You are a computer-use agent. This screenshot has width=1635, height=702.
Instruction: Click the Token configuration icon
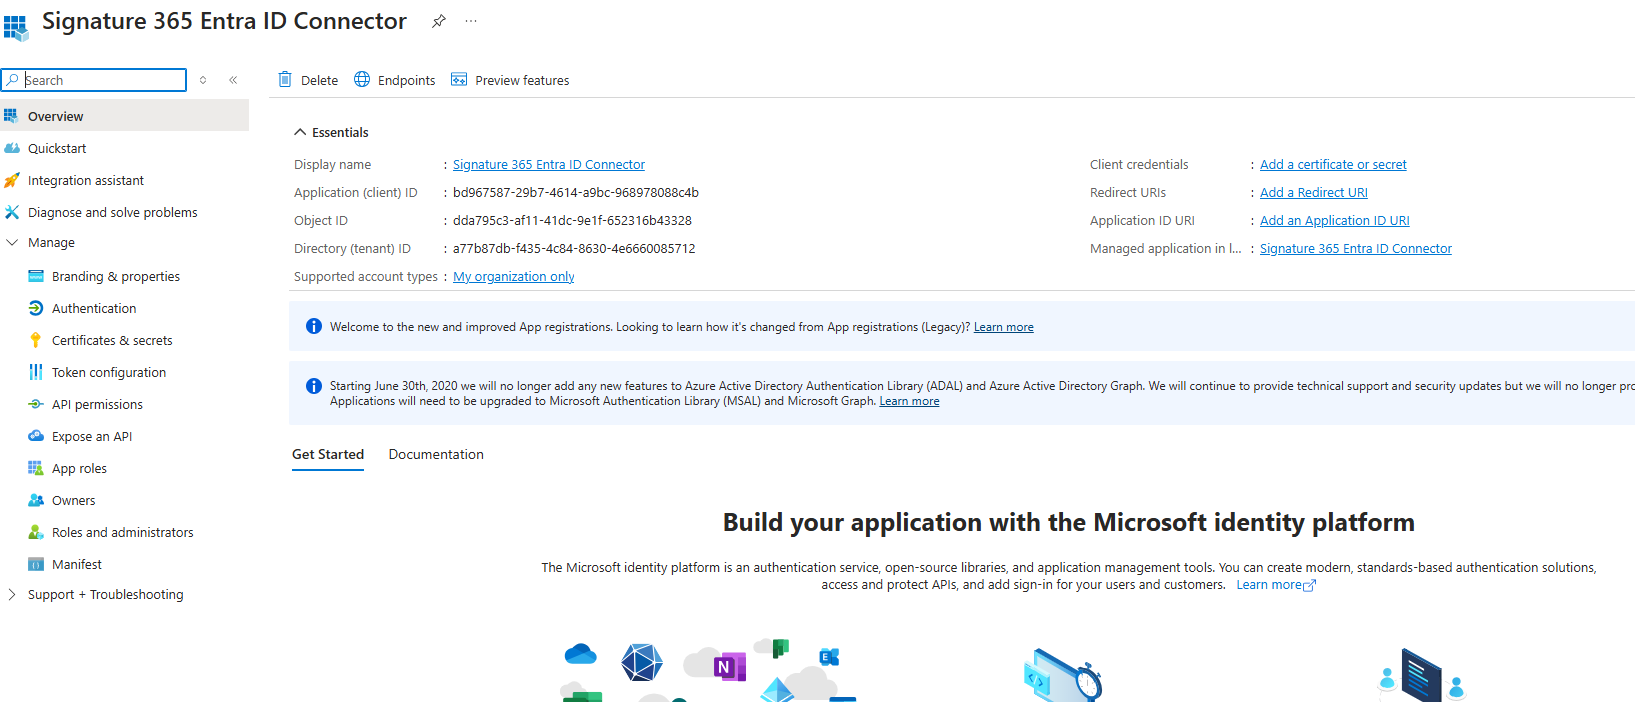pos(36,372)
